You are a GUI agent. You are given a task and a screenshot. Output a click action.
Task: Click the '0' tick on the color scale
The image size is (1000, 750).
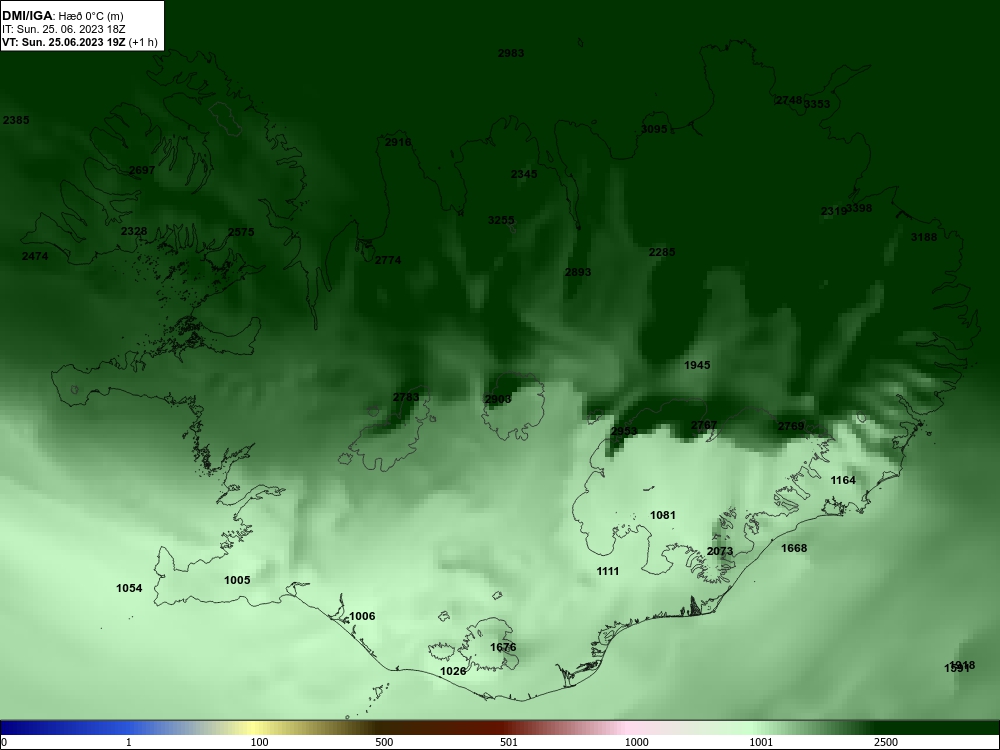[x=4, y=742]
